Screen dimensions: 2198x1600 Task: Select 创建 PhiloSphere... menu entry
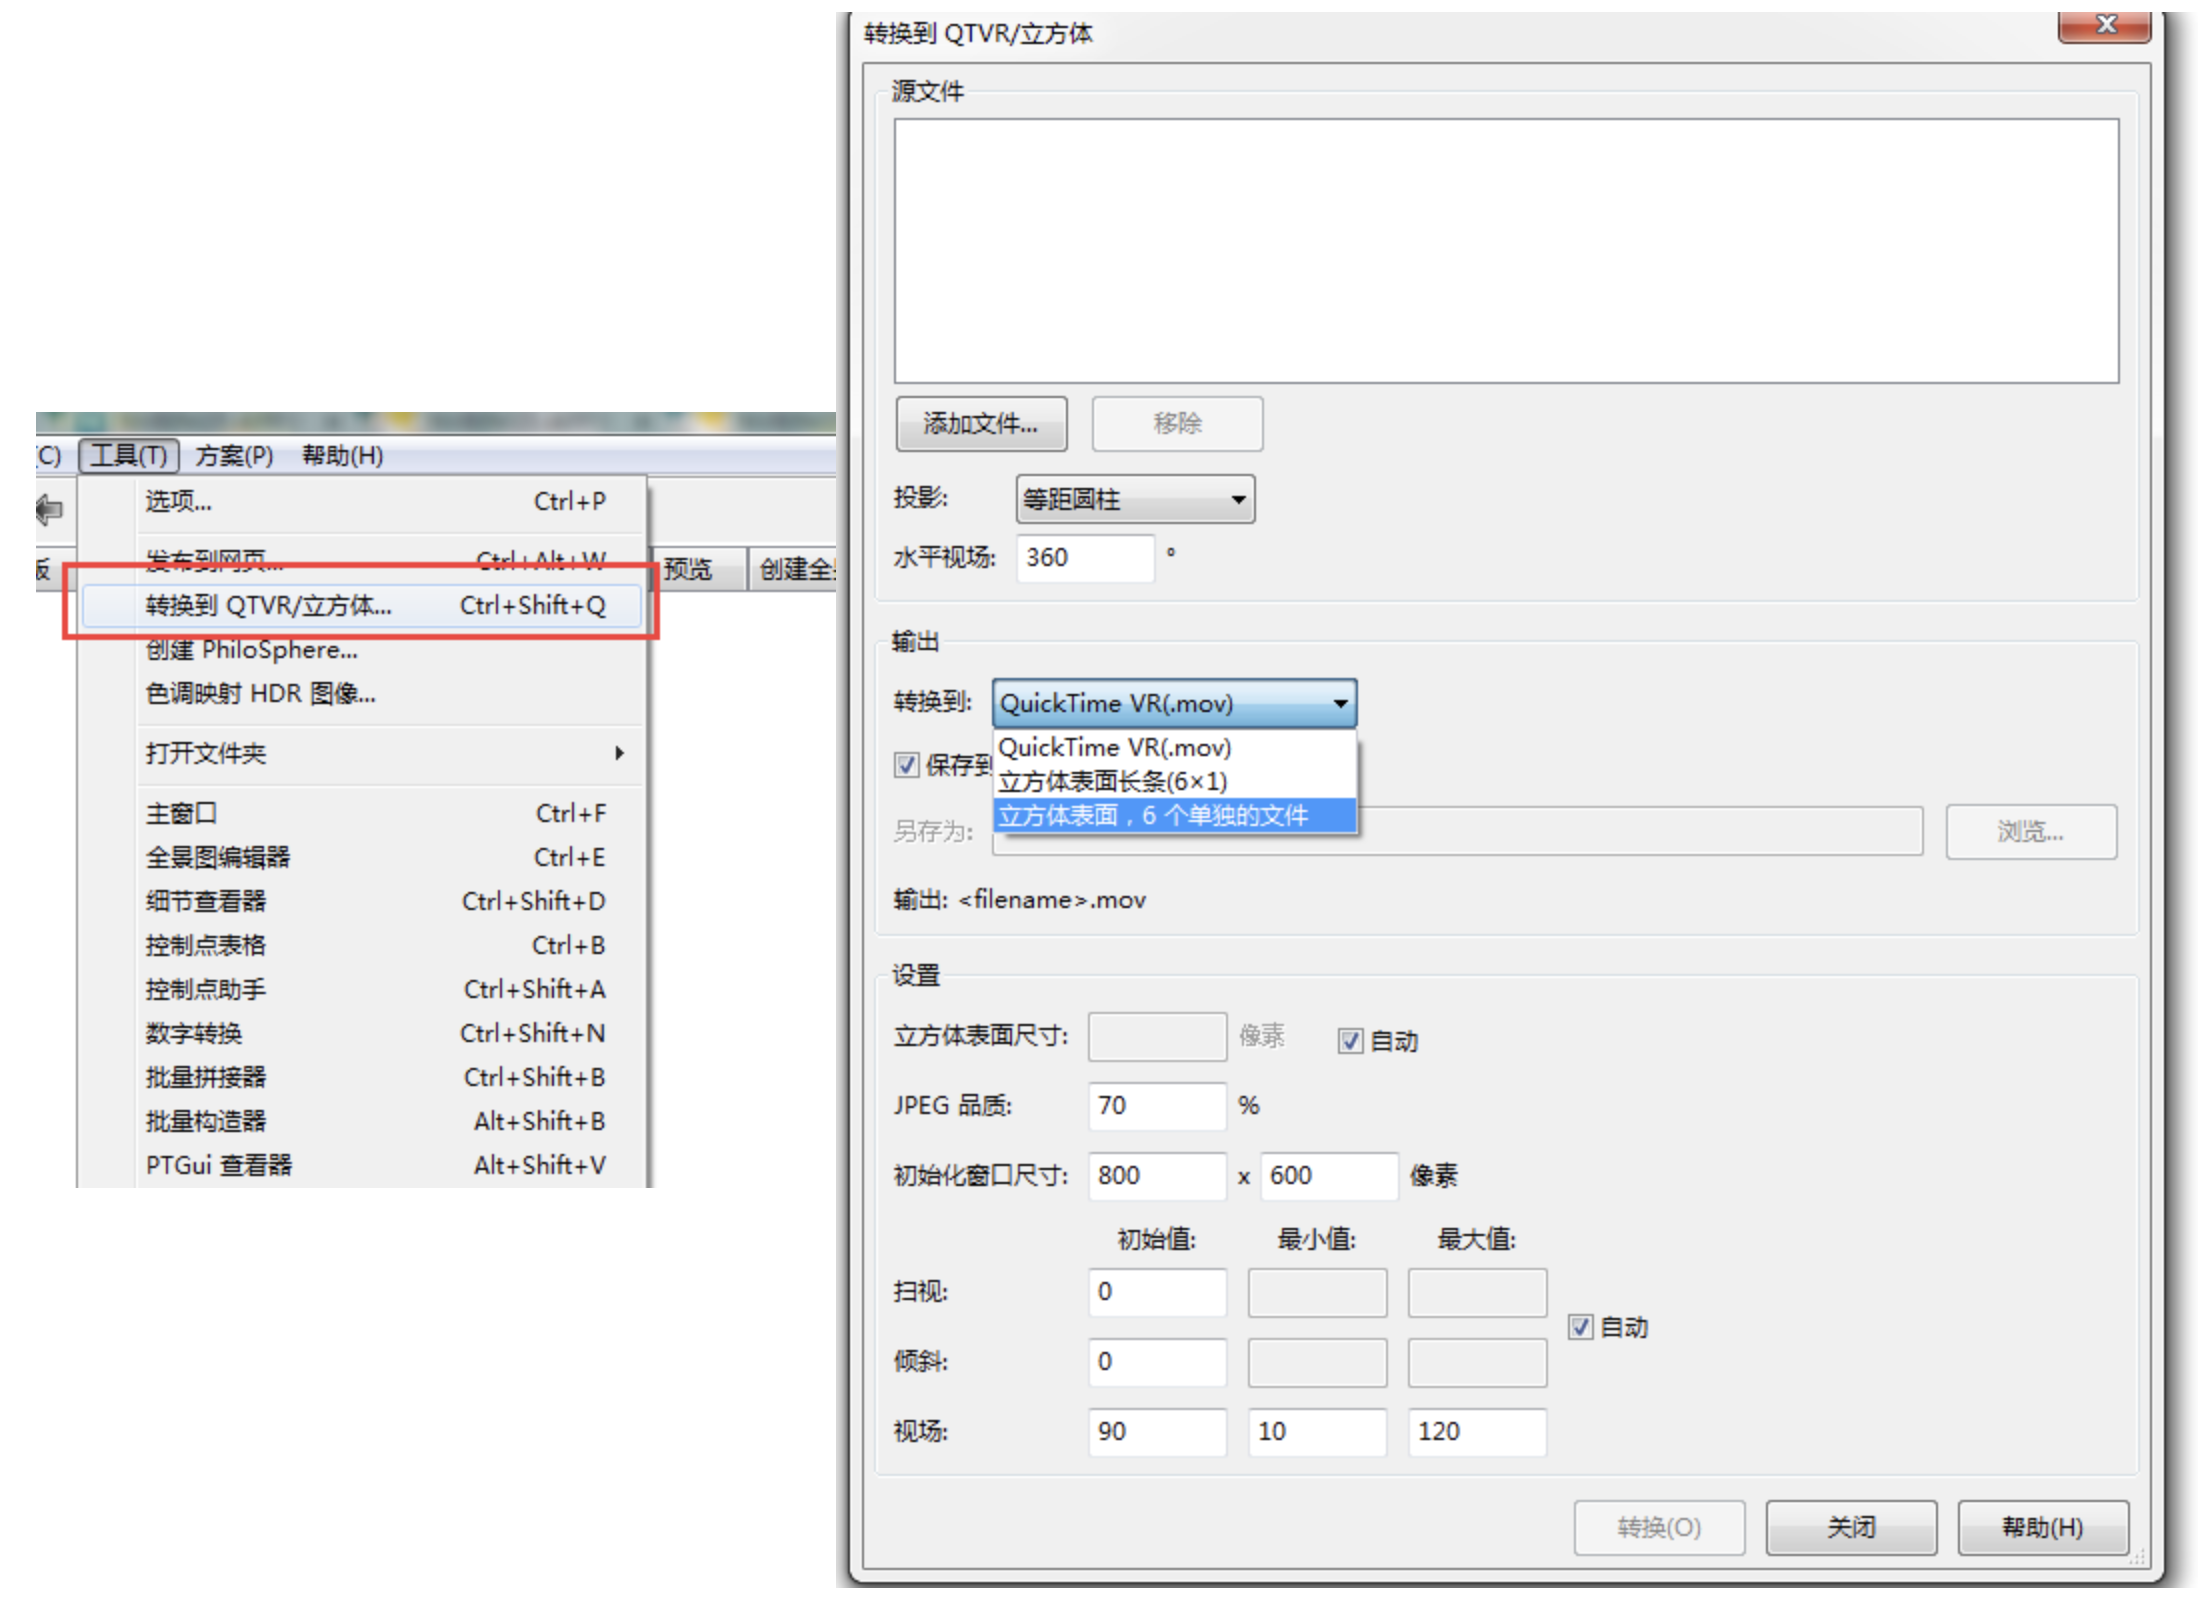pyautogui.click(x=362, y=649)
